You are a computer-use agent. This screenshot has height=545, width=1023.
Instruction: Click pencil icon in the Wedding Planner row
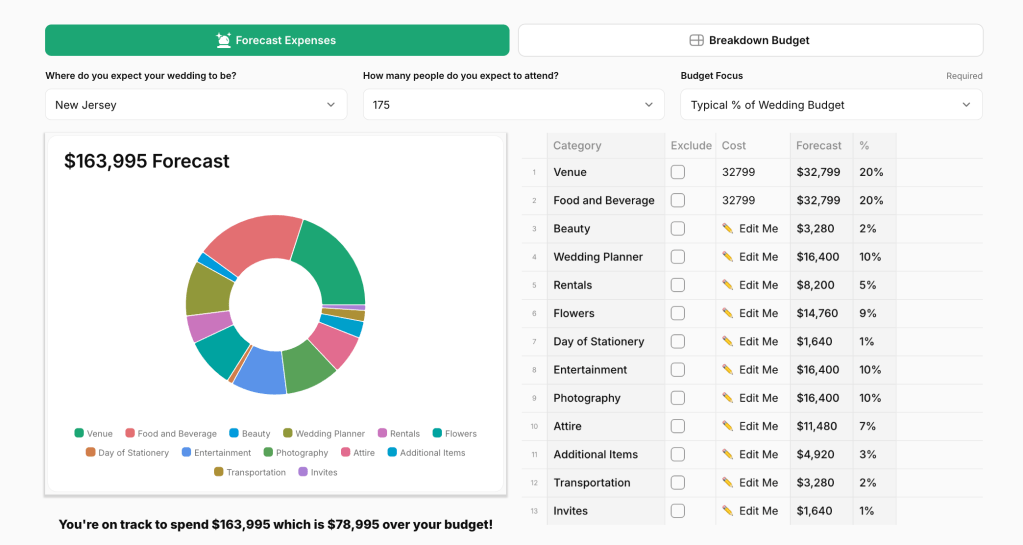(x=728, y=257)
